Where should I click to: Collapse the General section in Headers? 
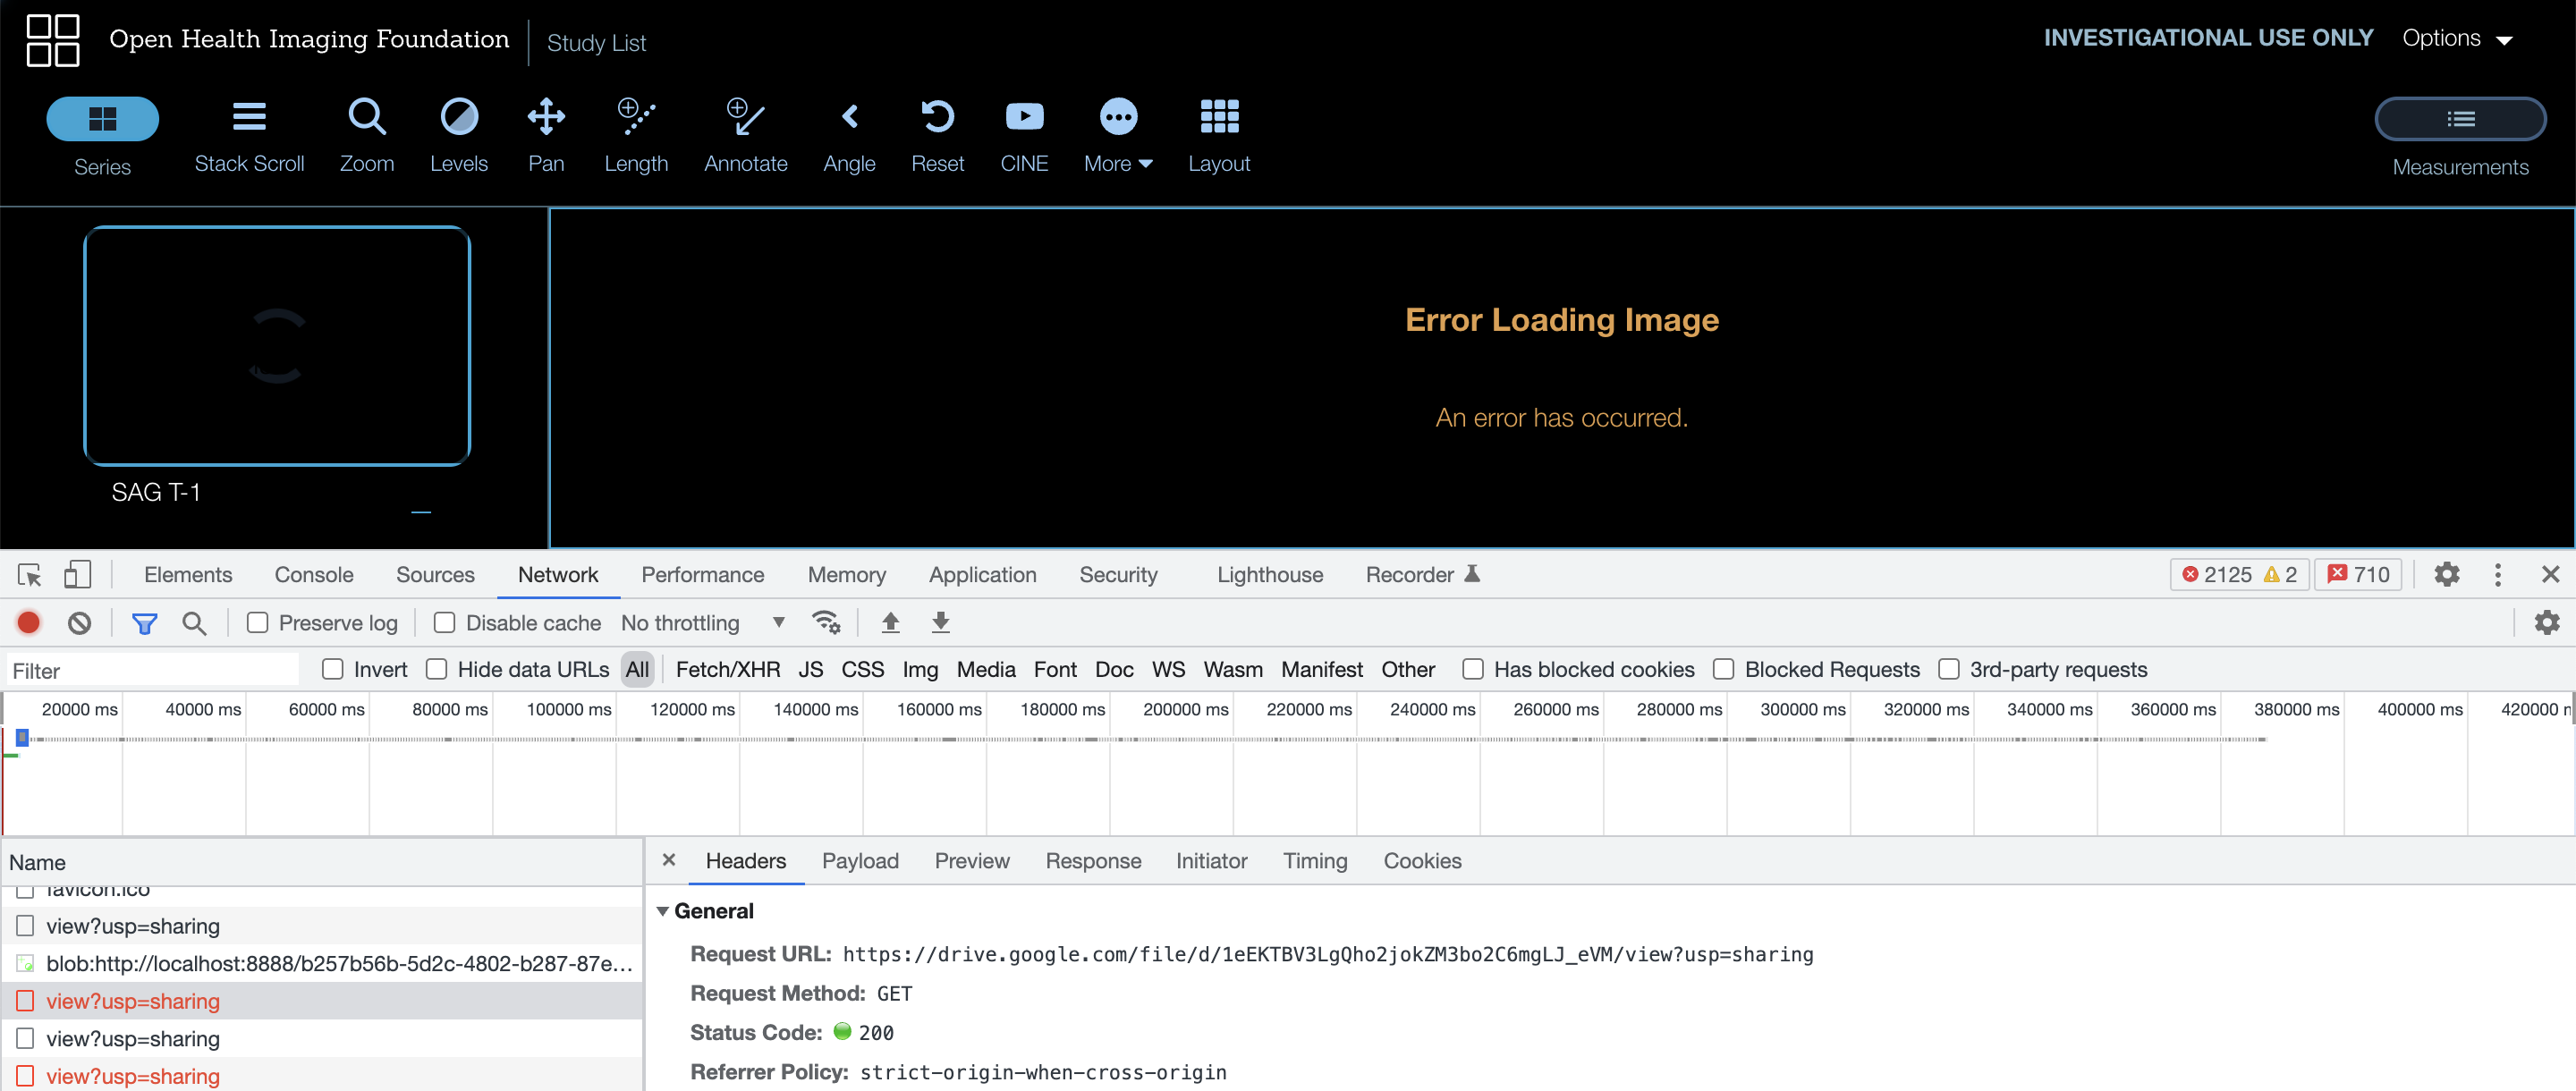tap(663, 911)
